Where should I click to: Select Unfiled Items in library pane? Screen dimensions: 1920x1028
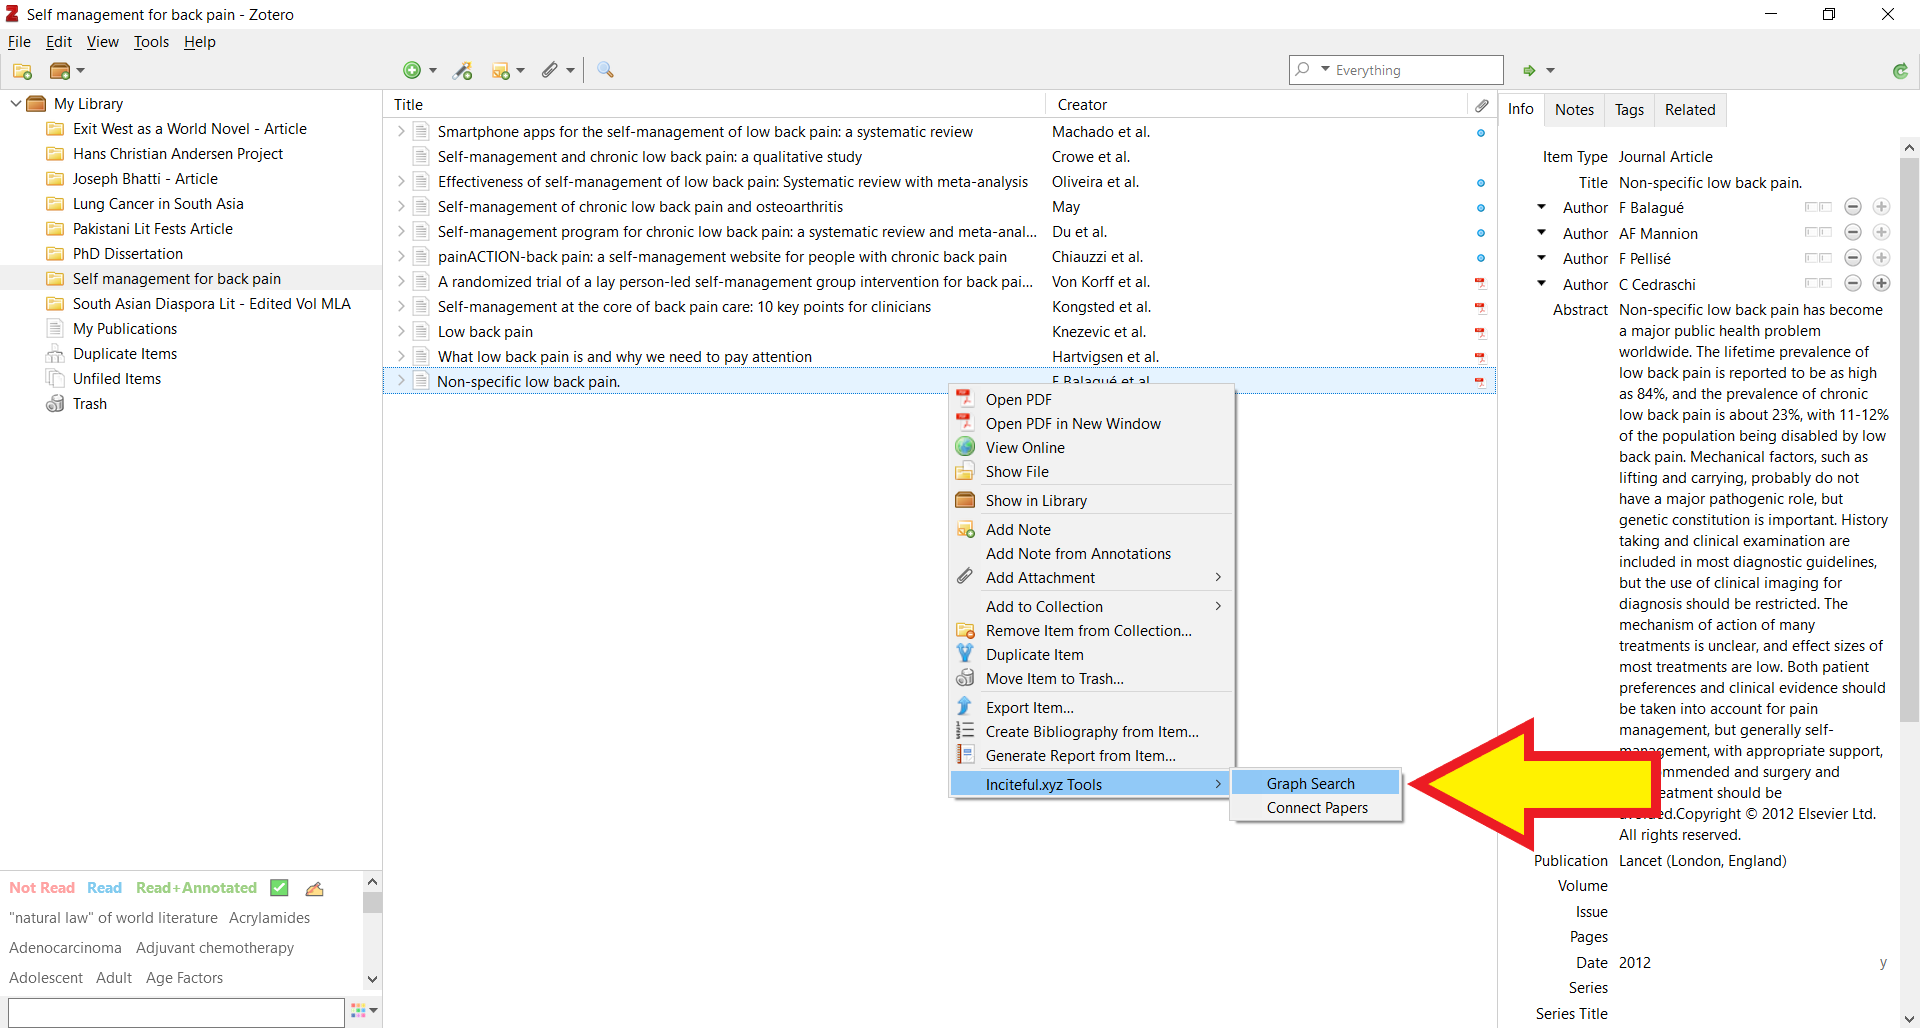(116, 379)
